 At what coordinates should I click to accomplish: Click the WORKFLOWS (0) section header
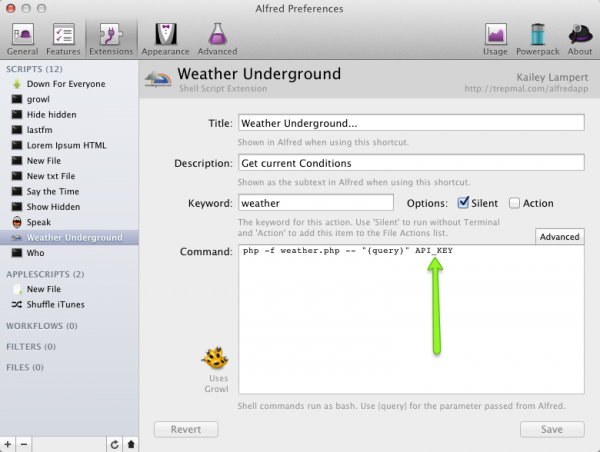42,326
